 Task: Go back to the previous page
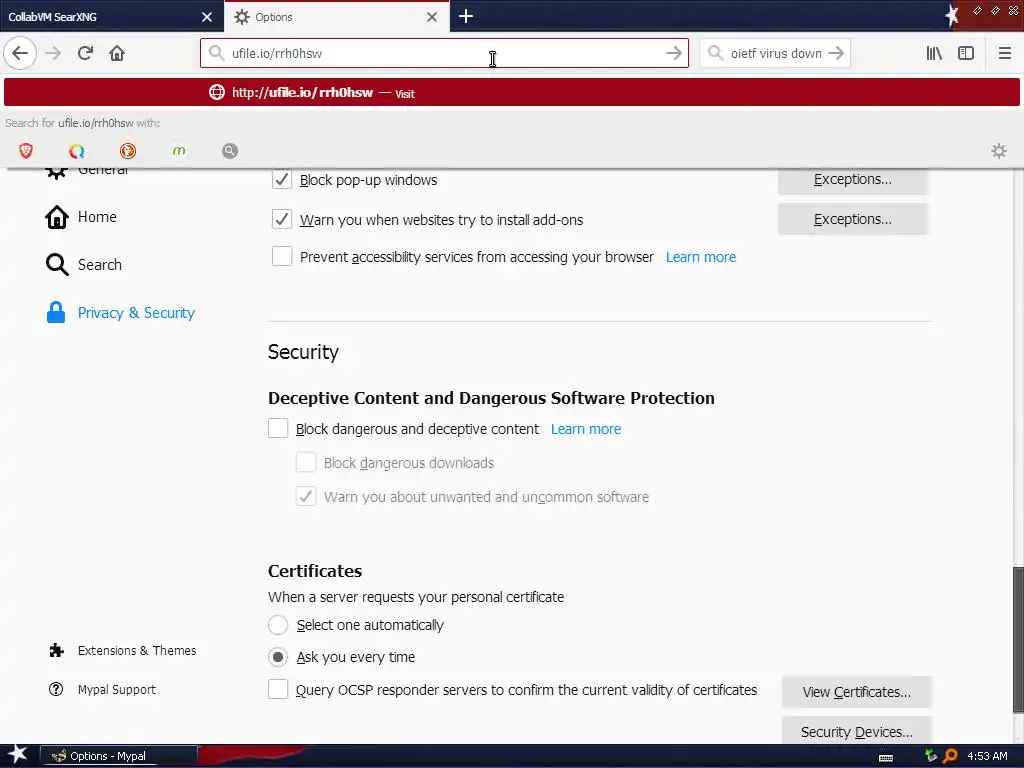point(20,53)
